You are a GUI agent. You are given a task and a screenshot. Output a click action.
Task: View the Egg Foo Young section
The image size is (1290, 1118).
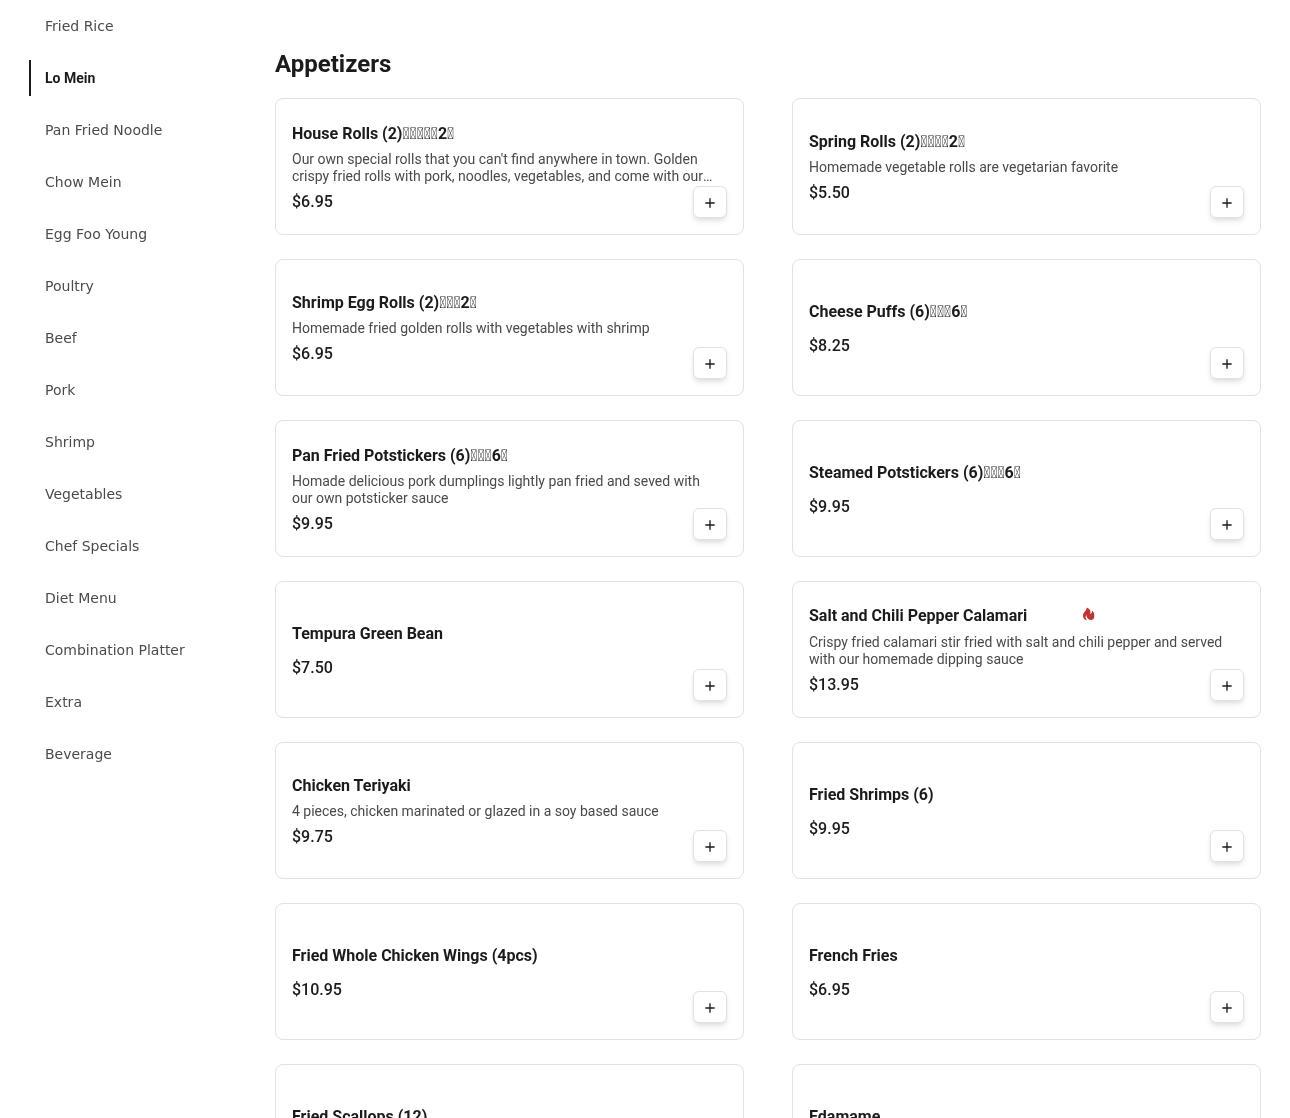pyautogui.click(x=96, y=234)
